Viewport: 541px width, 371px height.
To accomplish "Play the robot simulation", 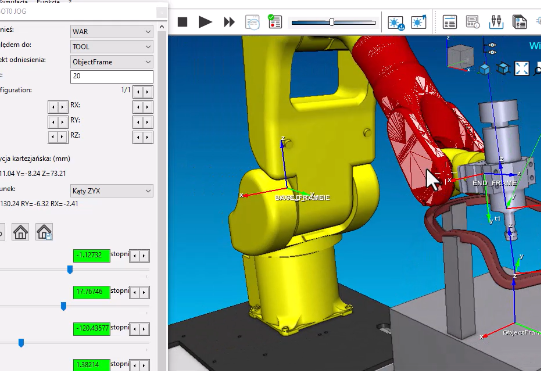I will click(205, 22).
